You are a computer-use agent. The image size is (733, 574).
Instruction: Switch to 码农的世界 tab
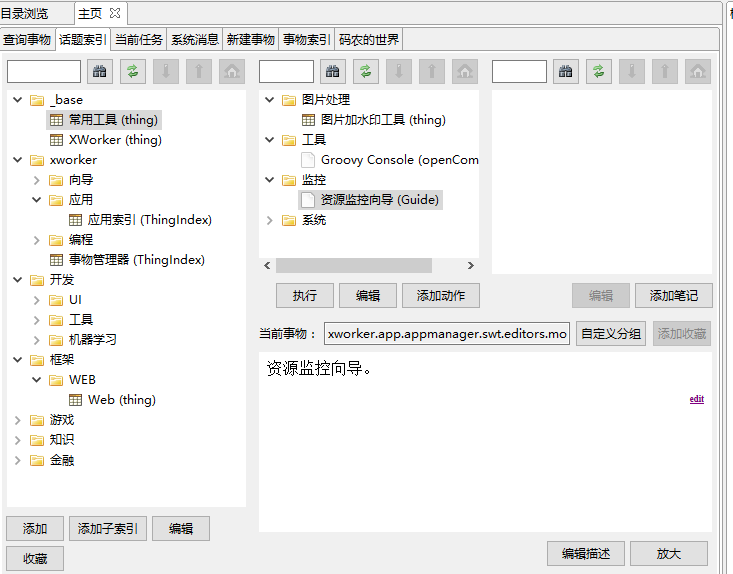click(369, 39)
